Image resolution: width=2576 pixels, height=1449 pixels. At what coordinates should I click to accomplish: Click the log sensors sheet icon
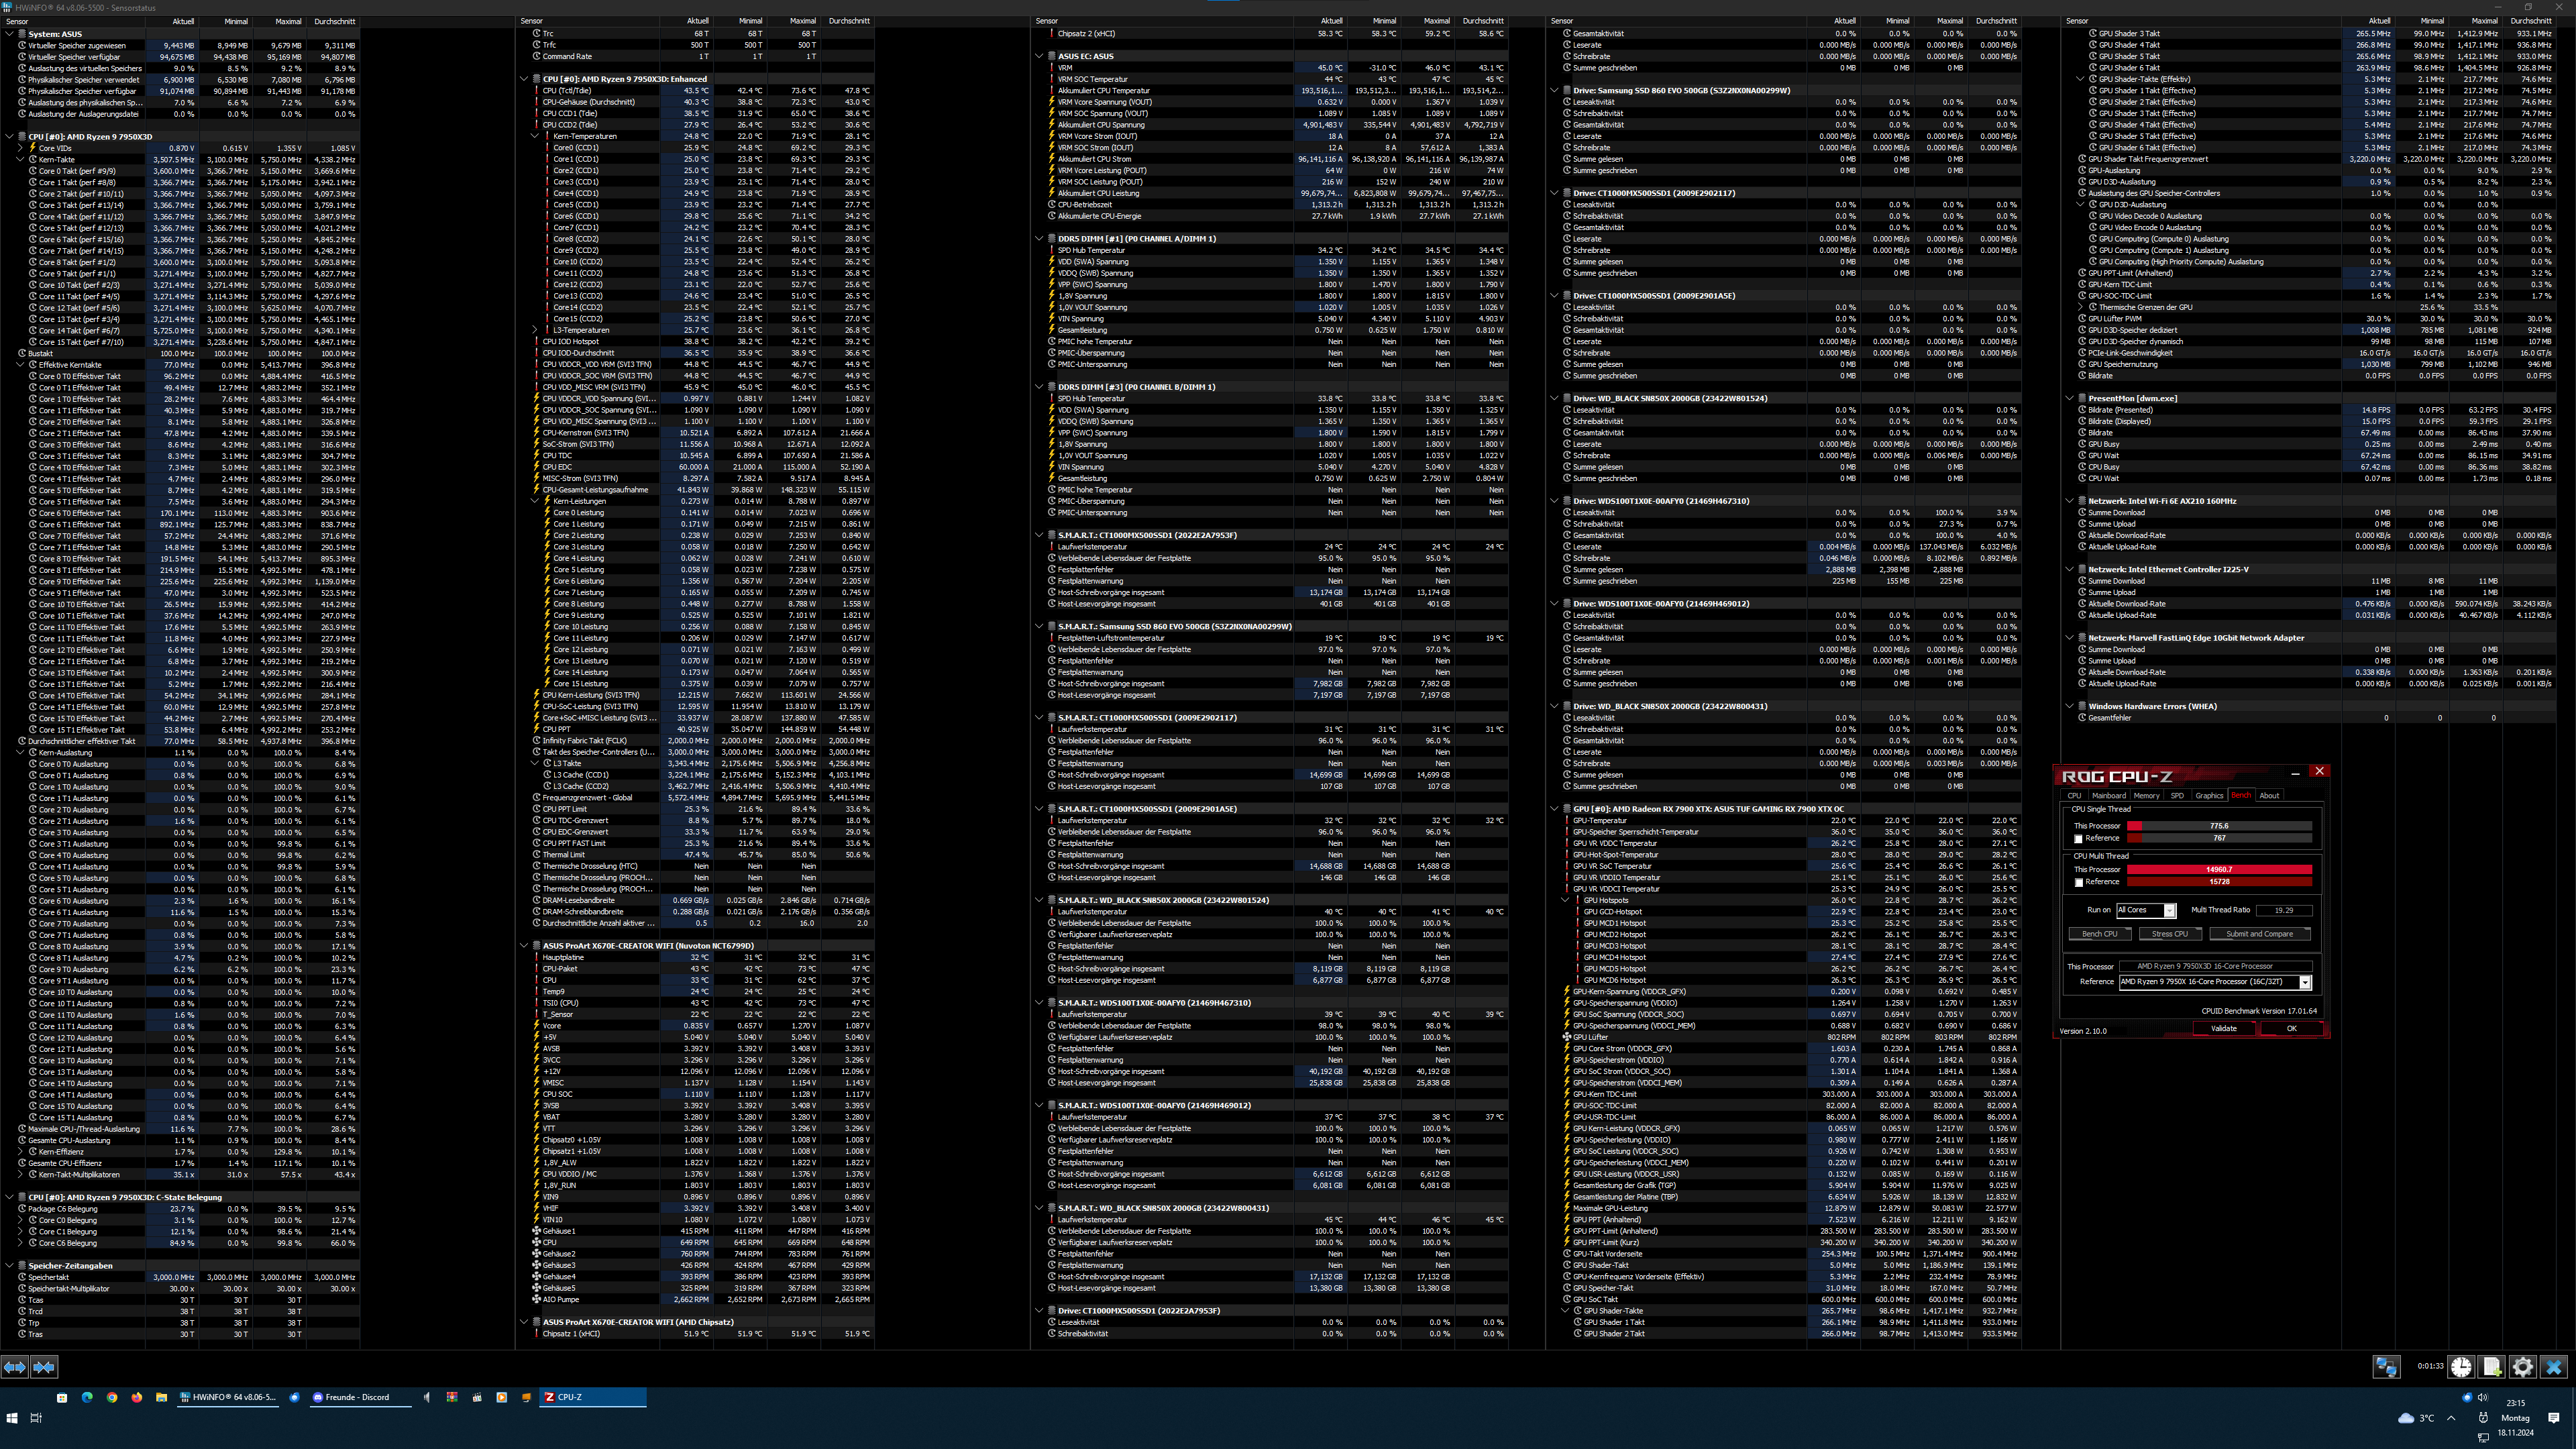[x=2492, y=1367]
